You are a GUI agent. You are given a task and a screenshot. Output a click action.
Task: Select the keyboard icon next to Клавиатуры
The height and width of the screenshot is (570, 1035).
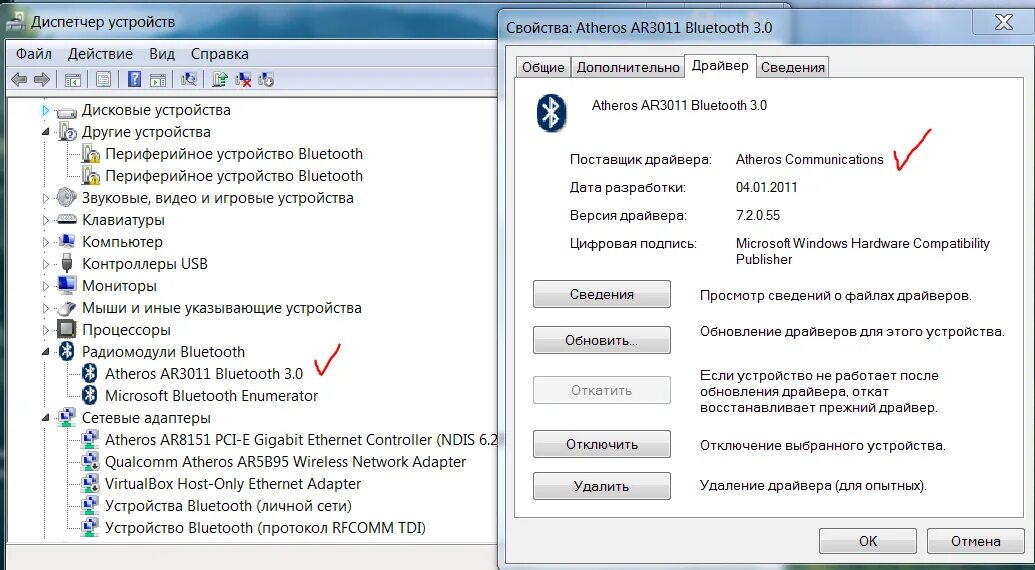click(67, 220)
